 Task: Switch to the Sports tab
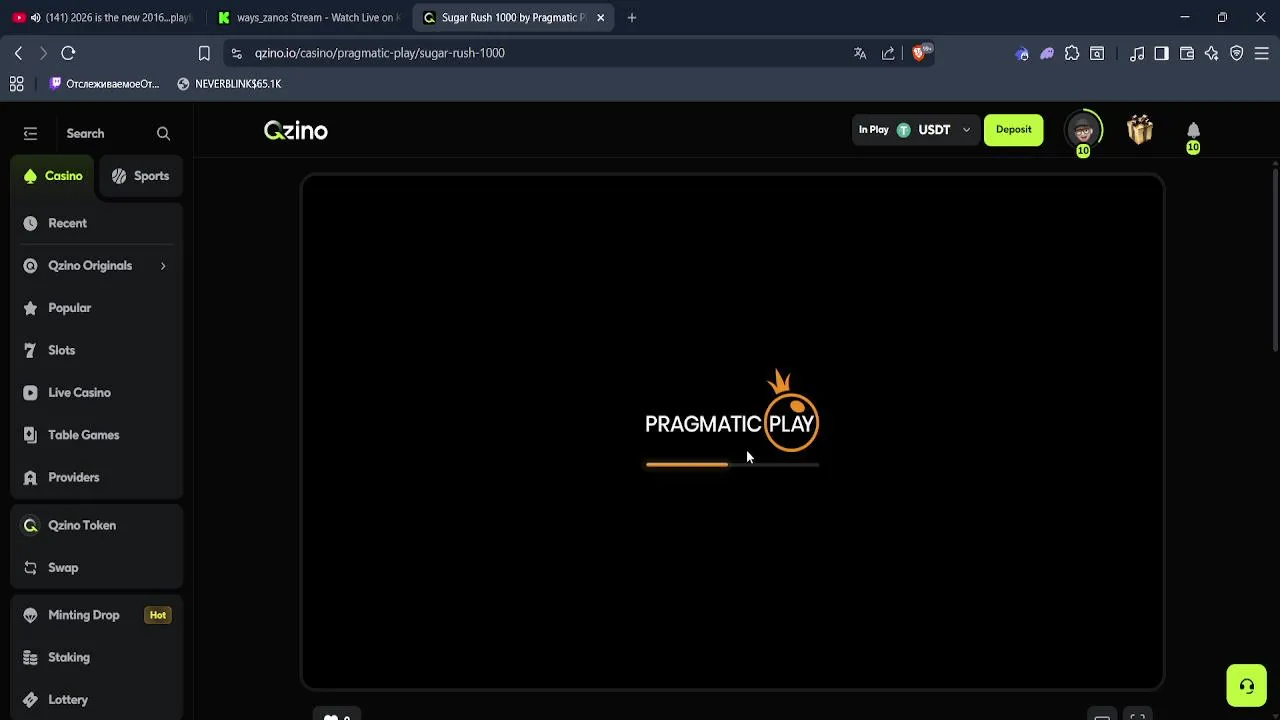[x=141, y=176]
